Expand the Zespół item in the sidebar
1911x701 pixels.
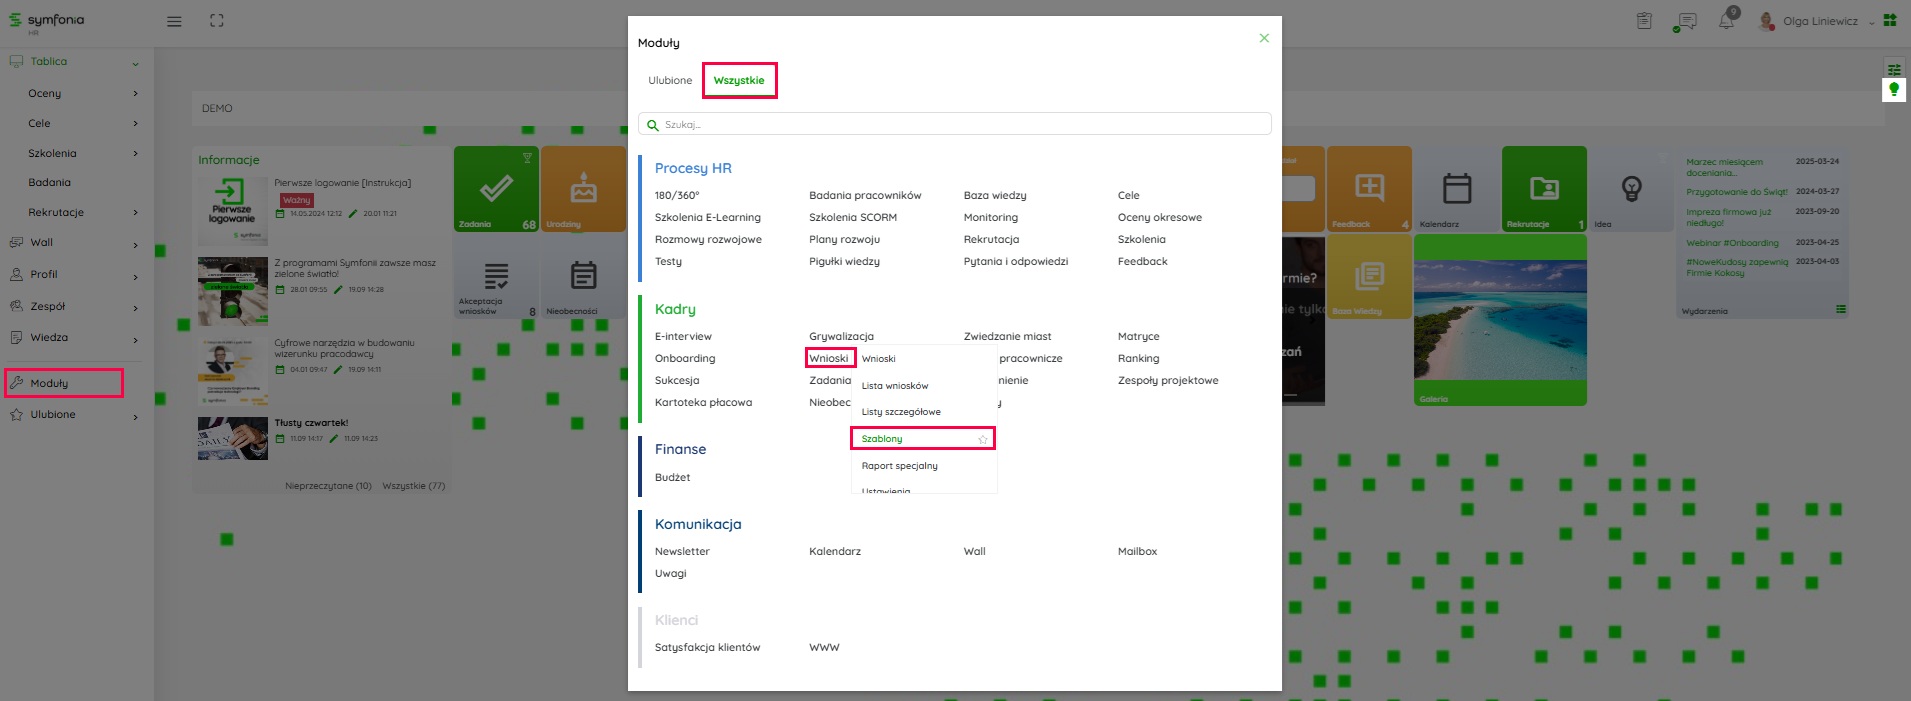[x=135, y=308]
